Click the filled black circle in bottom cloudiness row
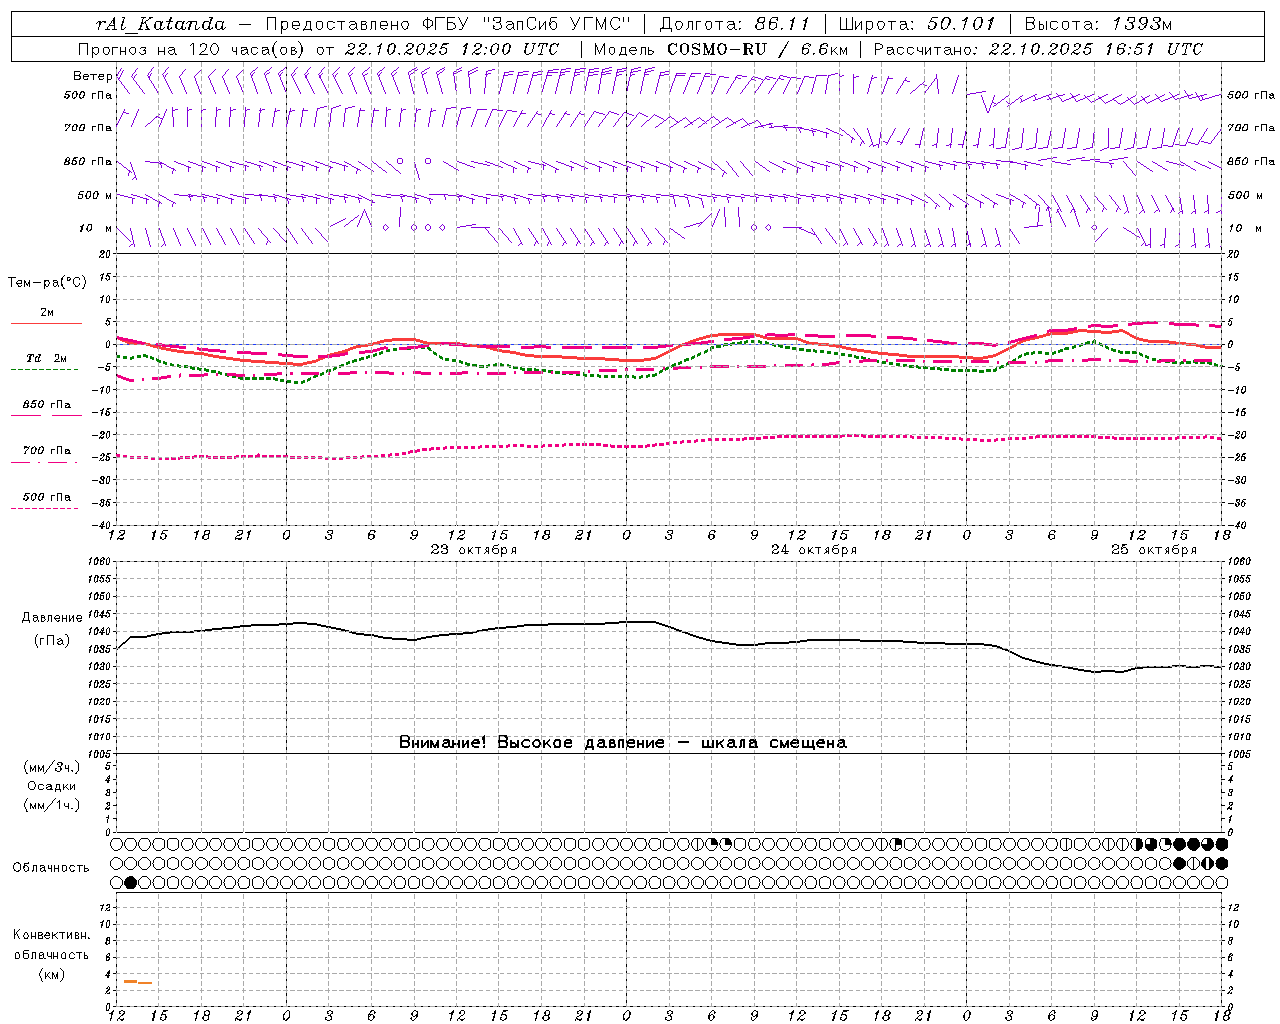The height and width of the screenshot is (1024, 1280). pos(131,882)
